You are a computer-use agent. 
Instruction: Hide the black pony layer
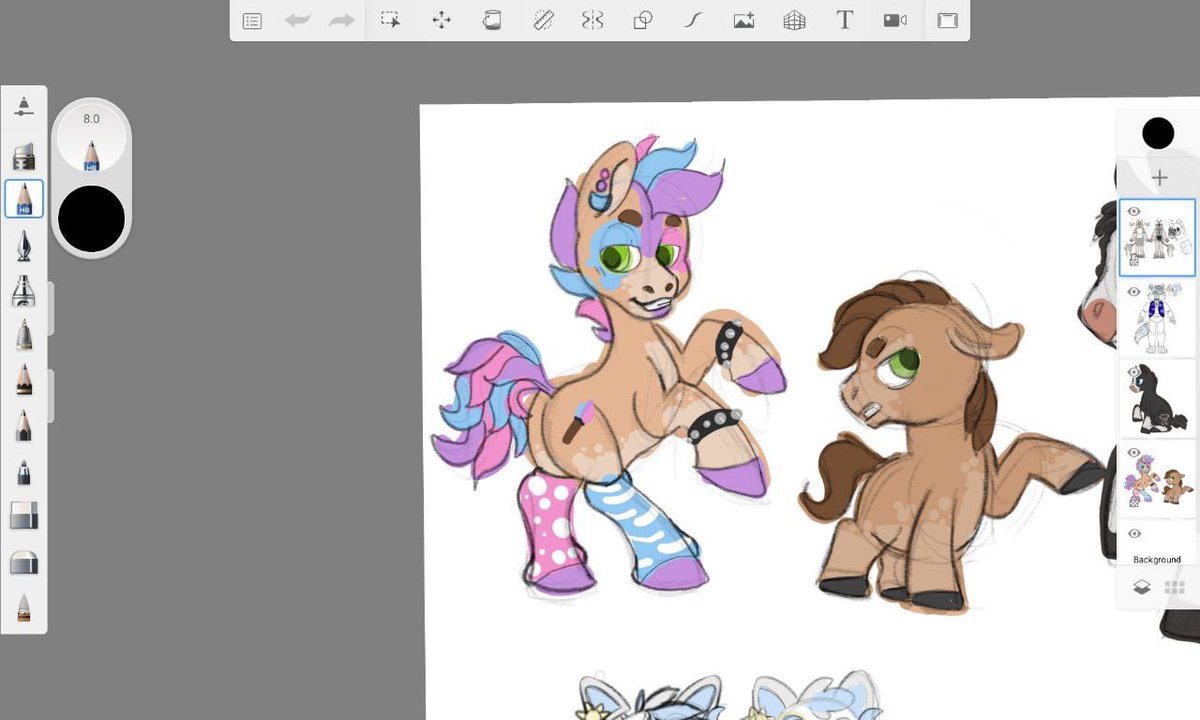pyautogui.click(x=1134, y=372)
